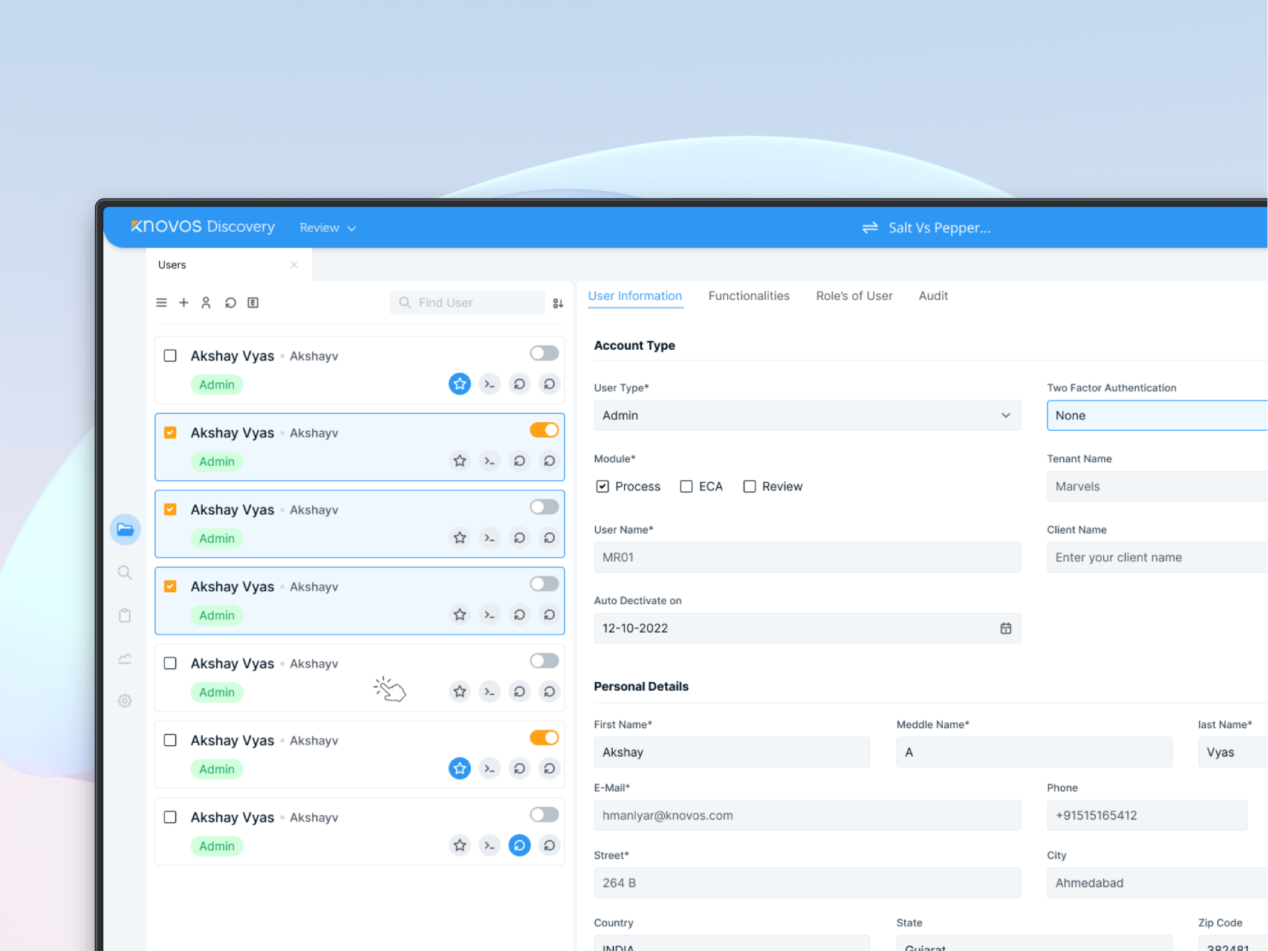1268x951 pixels.
Task: Open the folder icon in left sidebar
Action: click(x=125, y=529)
